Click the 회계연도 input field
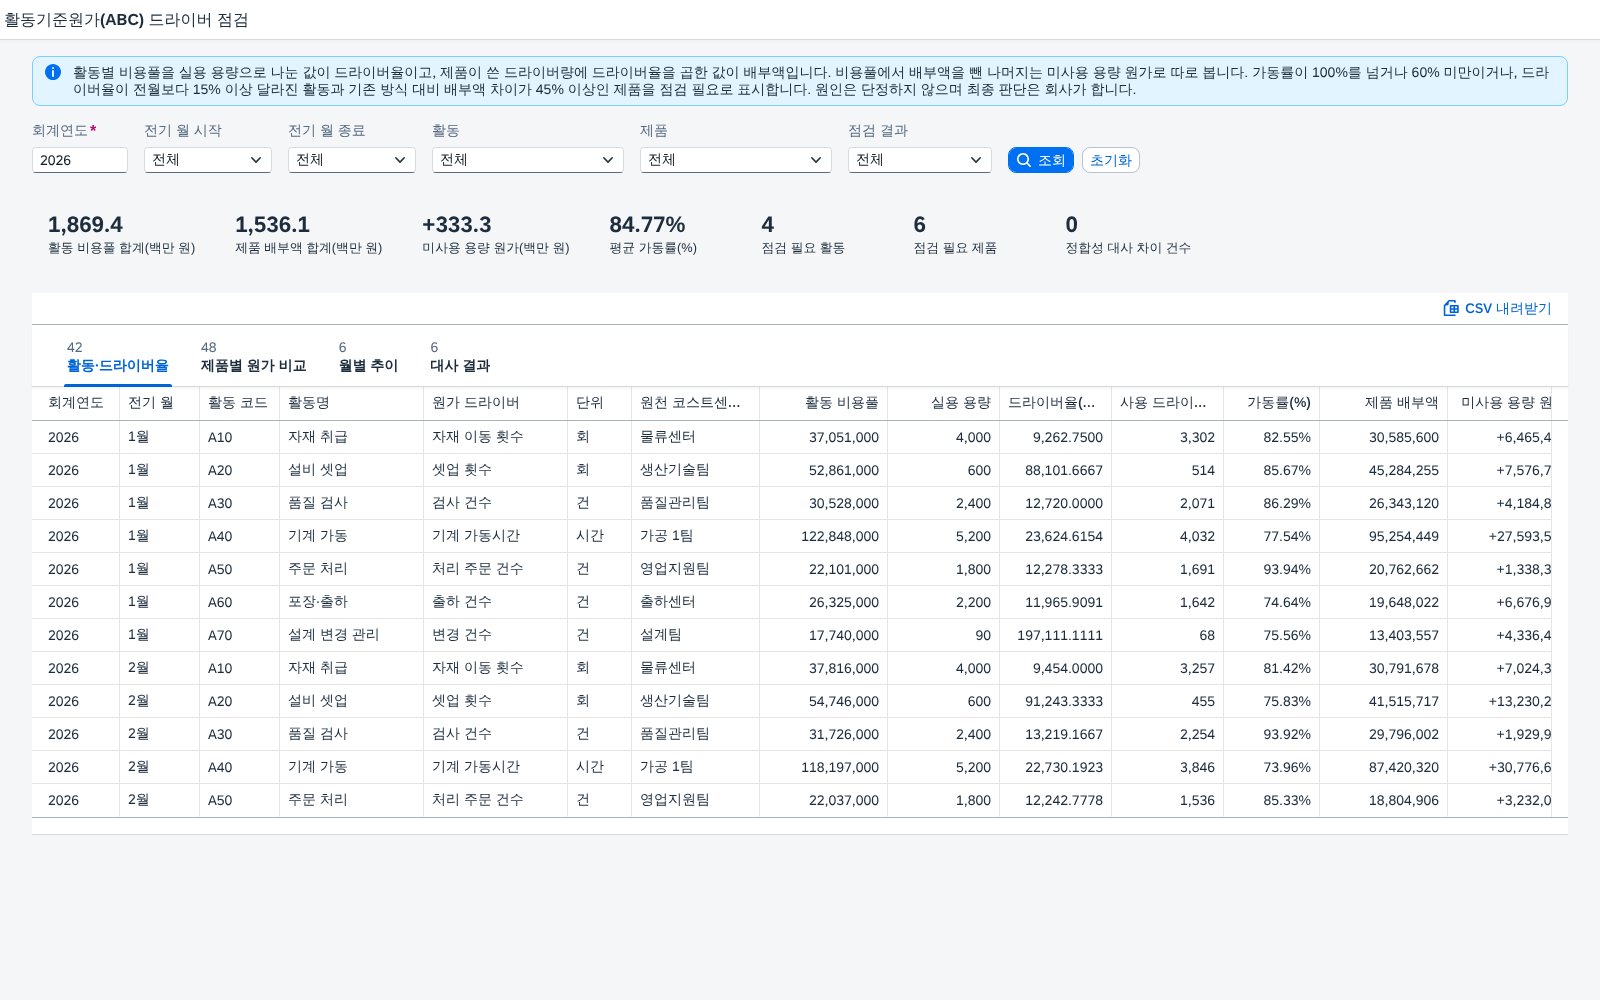1600x1000 pixels. click(x=80, y=160)
